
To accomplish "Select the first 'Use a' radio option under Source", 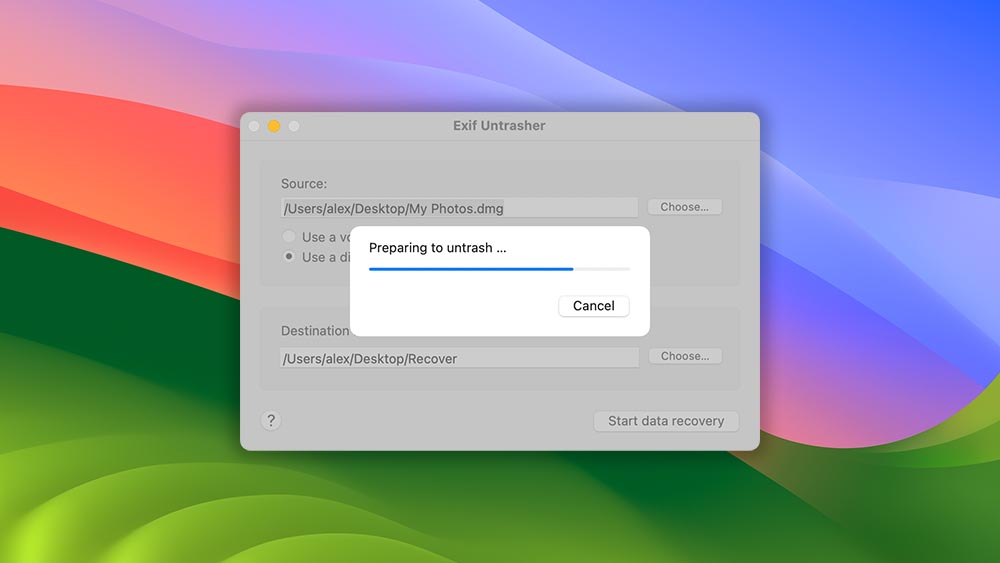I will pos(289,237).
